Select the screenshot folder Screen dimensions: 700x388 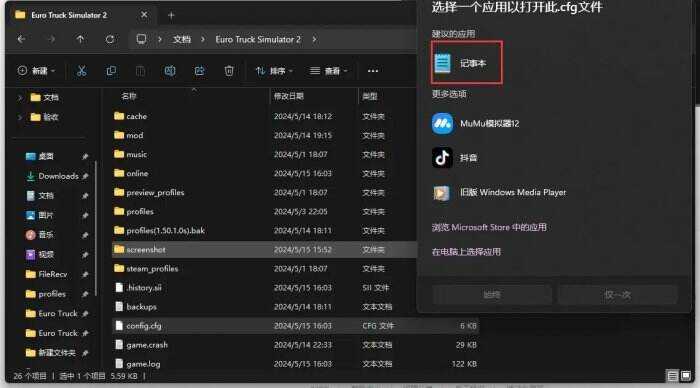click(264, 250)
